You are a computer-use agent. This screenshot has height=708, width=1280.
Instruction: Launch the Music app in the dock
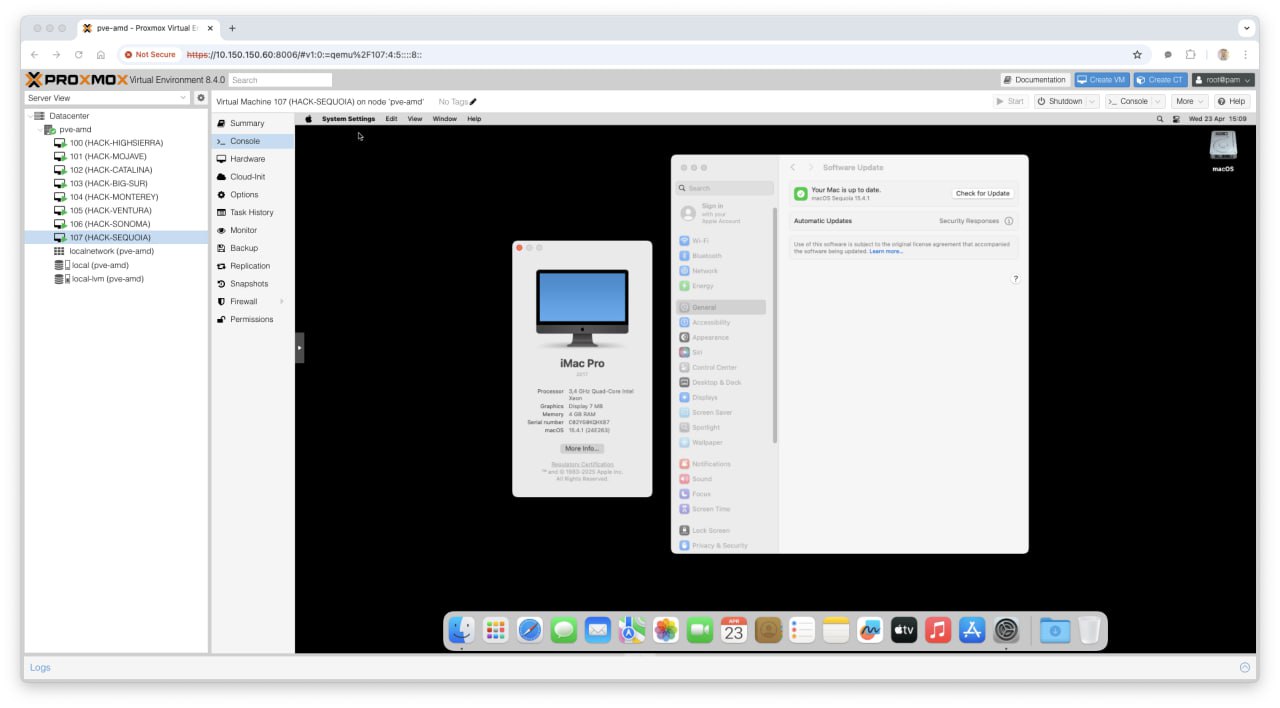point(937,630)
